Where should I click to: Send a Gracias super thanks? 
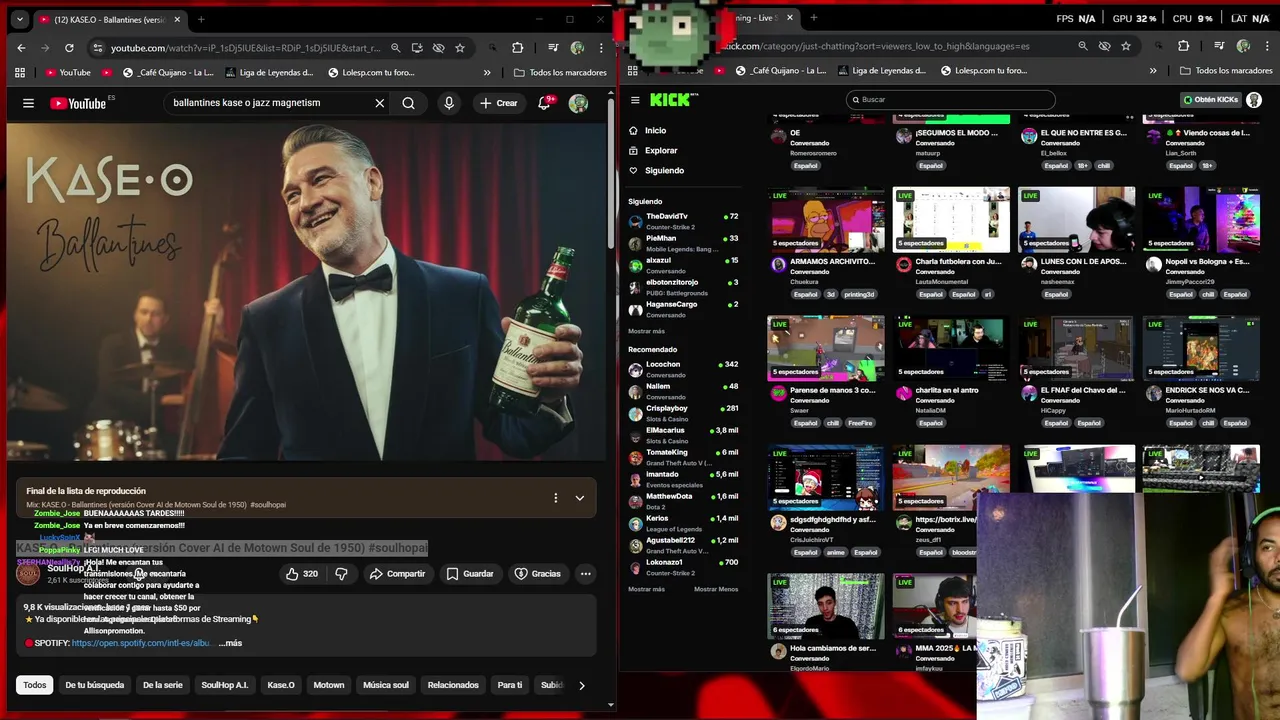pyautogui.click(x=538, y=574)
